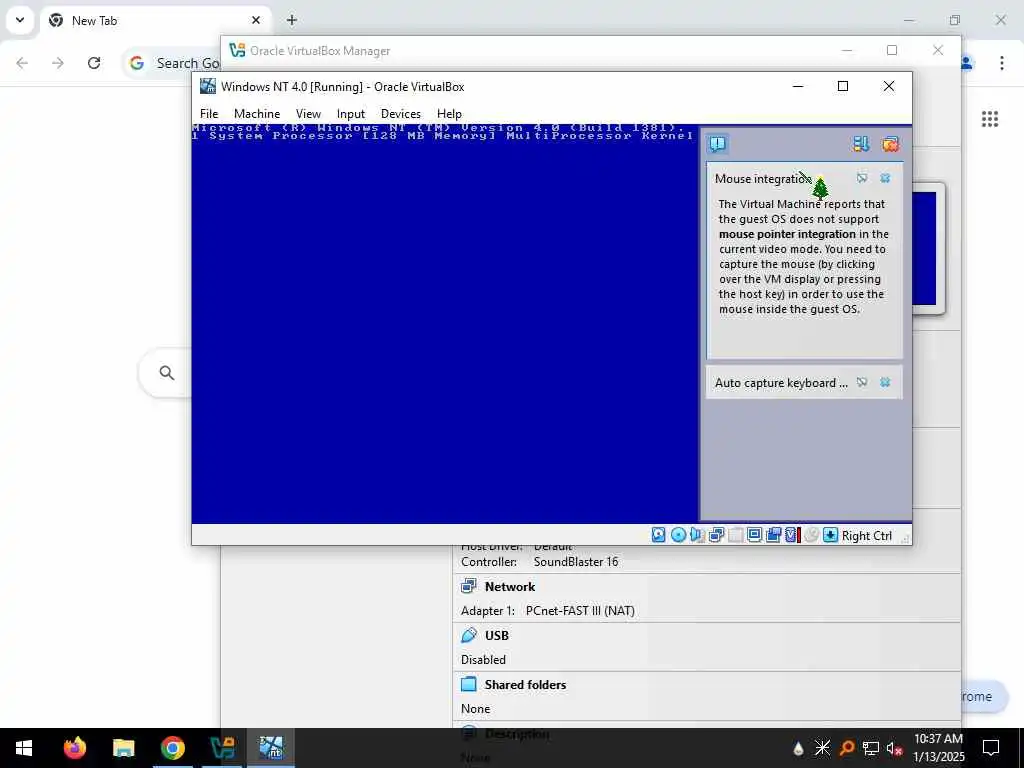Click the Shared folders icon in VirtualBox Manager

tap(469, 684)
